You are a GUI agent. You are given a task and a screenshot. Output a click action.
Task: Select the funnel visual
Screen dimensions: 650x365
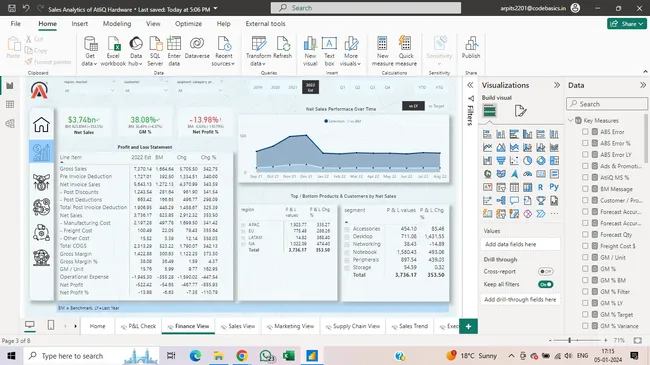501,161
